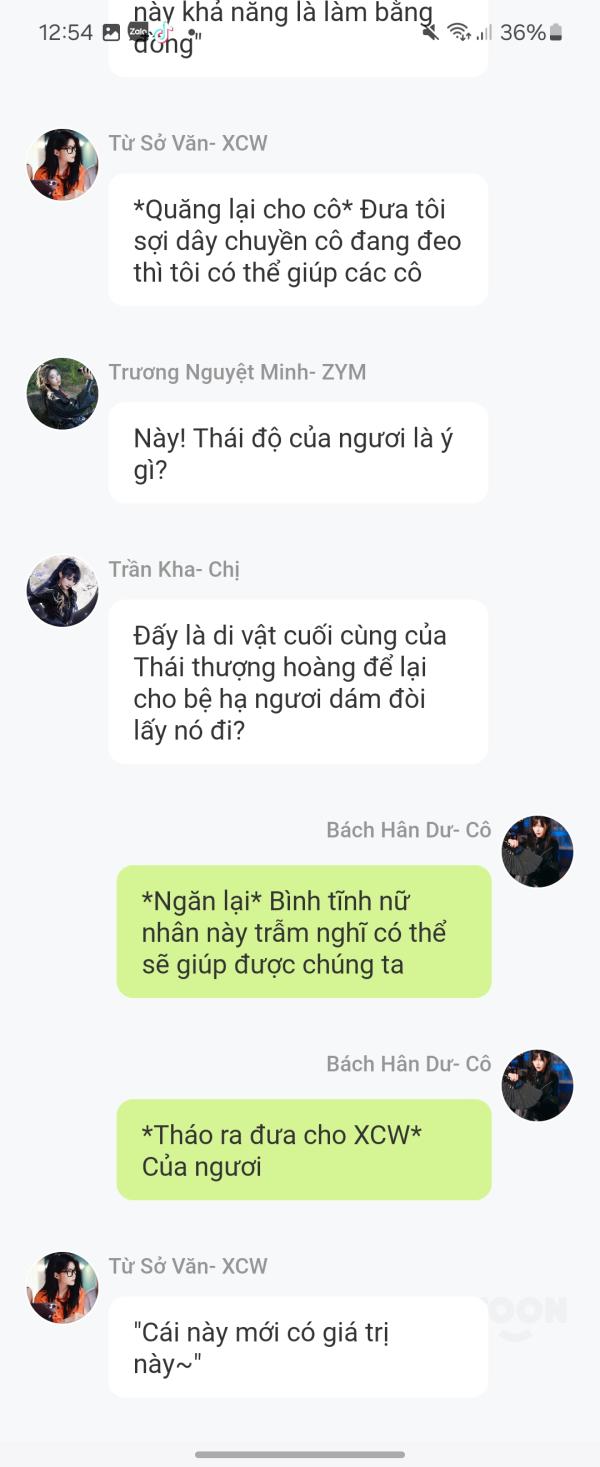Tap Từ Sở Văn avatar beside necklace request message
Image resolution: width=600 pixels, height=1467 pixels.
click(62, 165)
